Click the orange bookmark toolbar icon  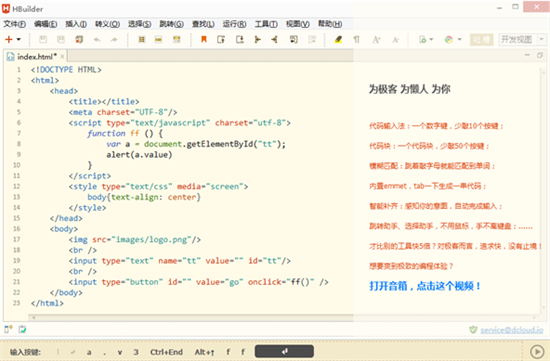203,39
